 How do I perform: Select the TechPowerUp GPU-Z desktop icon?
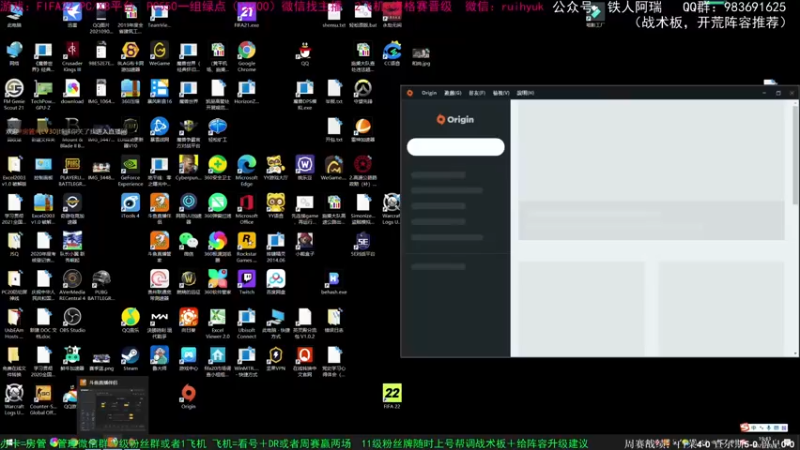43,94
